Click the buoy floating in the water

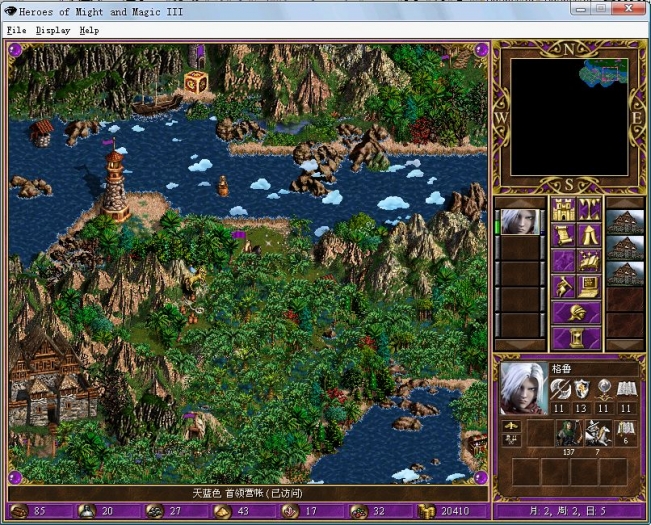tap(223, 186)
